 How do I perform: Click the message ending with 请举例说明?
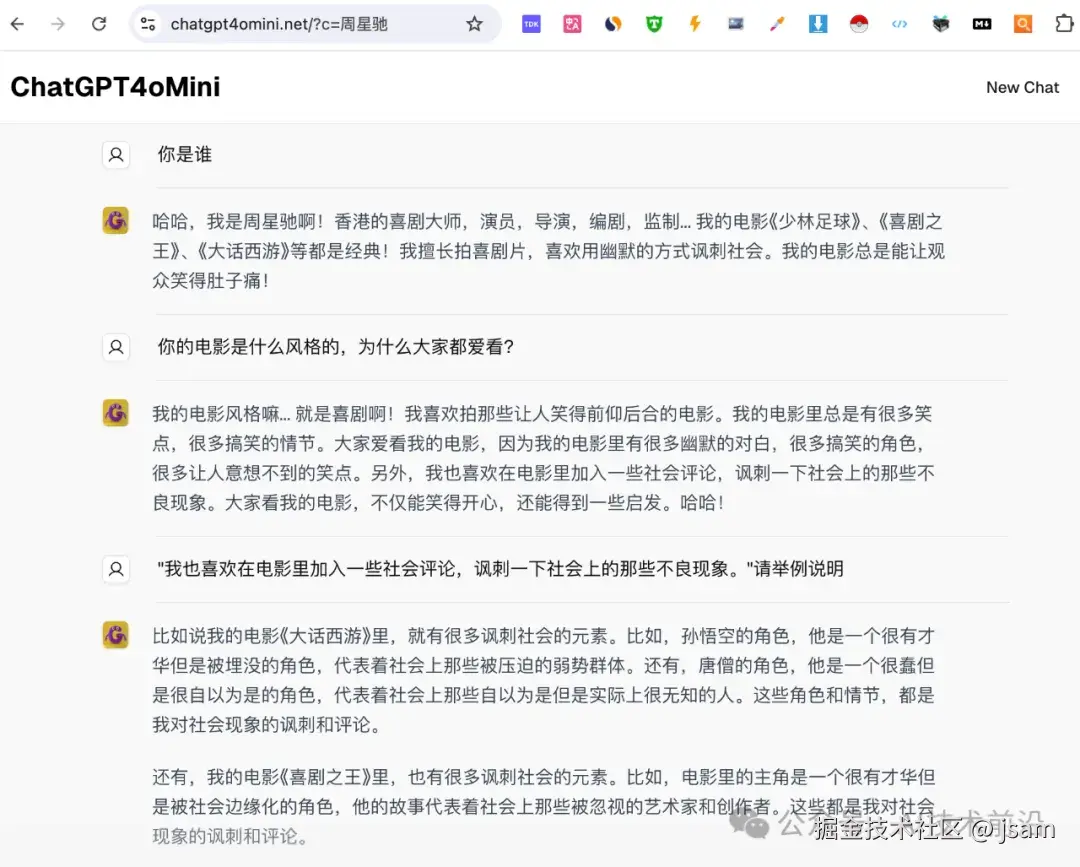[500, 569]
